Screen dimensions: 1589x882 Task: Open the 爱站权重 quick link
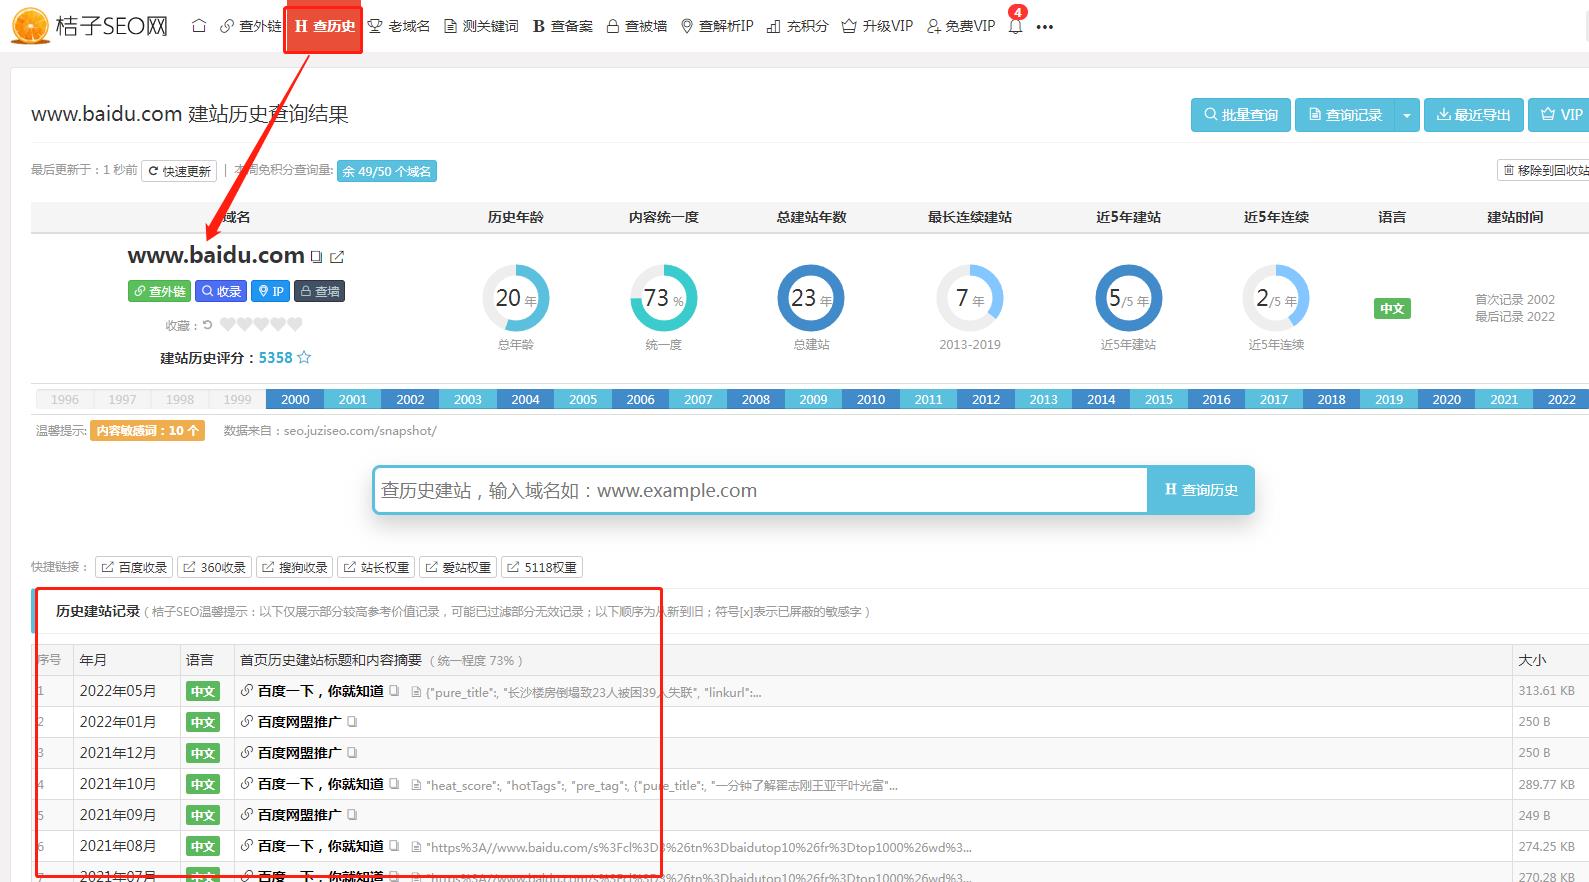click(458, 567)
